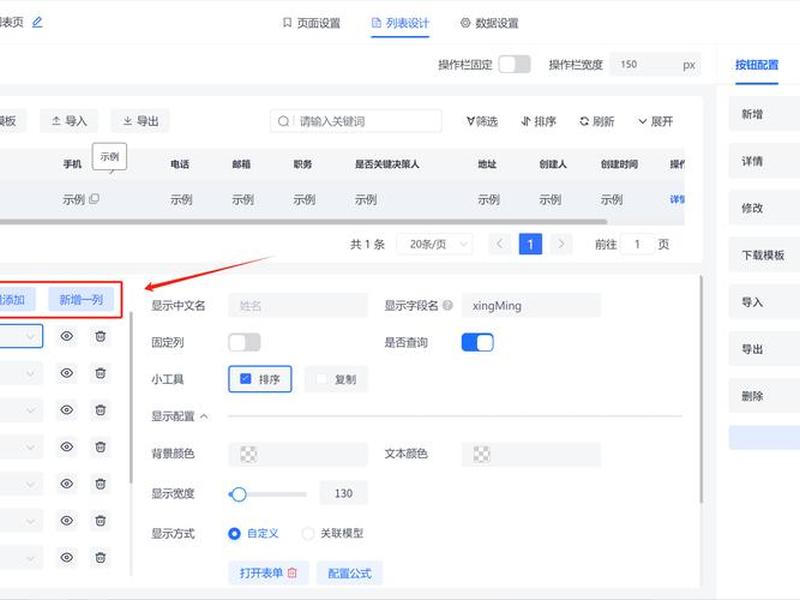
Task: Open the 20条/页 page size dropdown
Action: point(435,244)
